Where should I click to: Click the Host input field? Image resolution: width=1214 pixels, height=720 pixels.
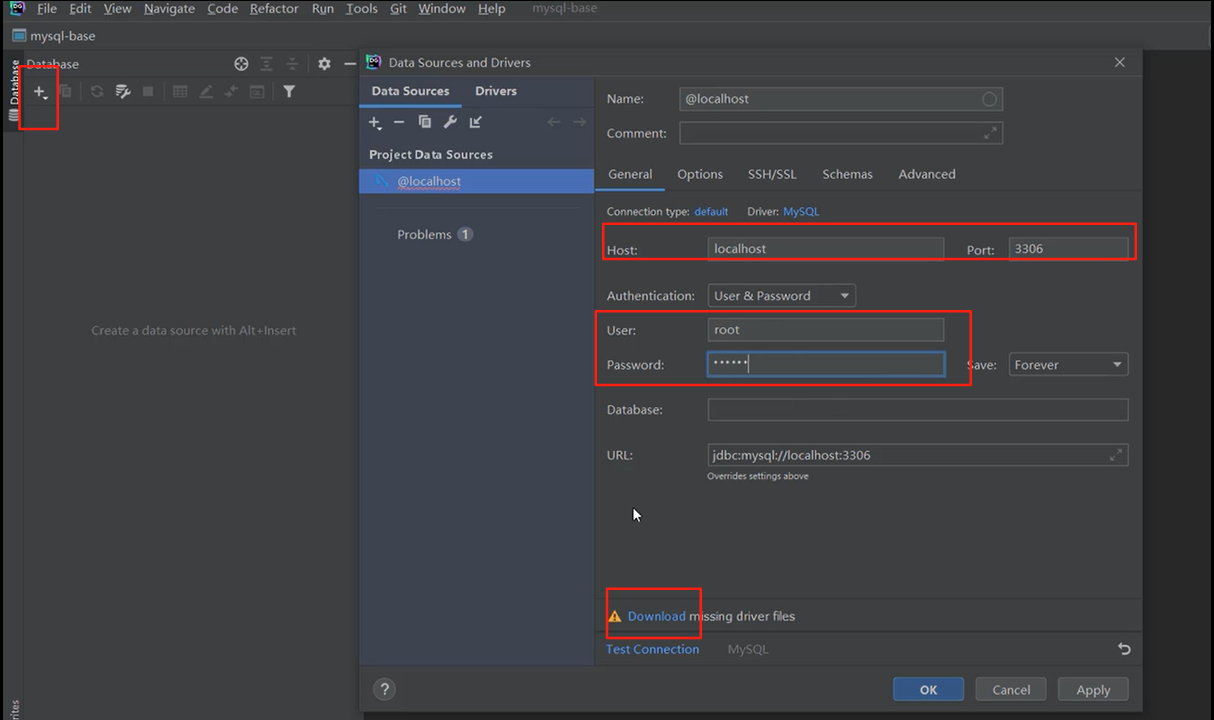point(826,249)
